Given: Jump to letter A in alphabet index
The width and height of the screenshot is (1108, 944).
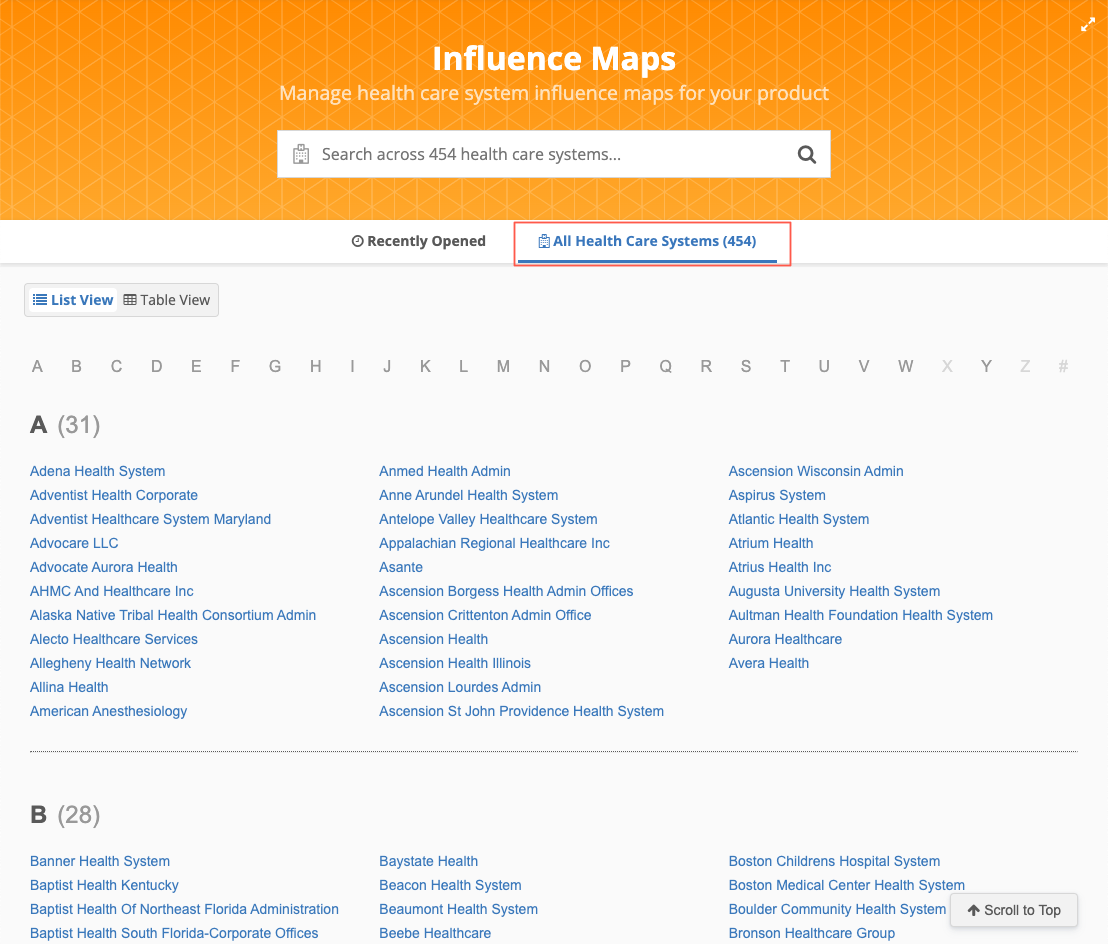Looking at the screenshot, I should point(37,366).
